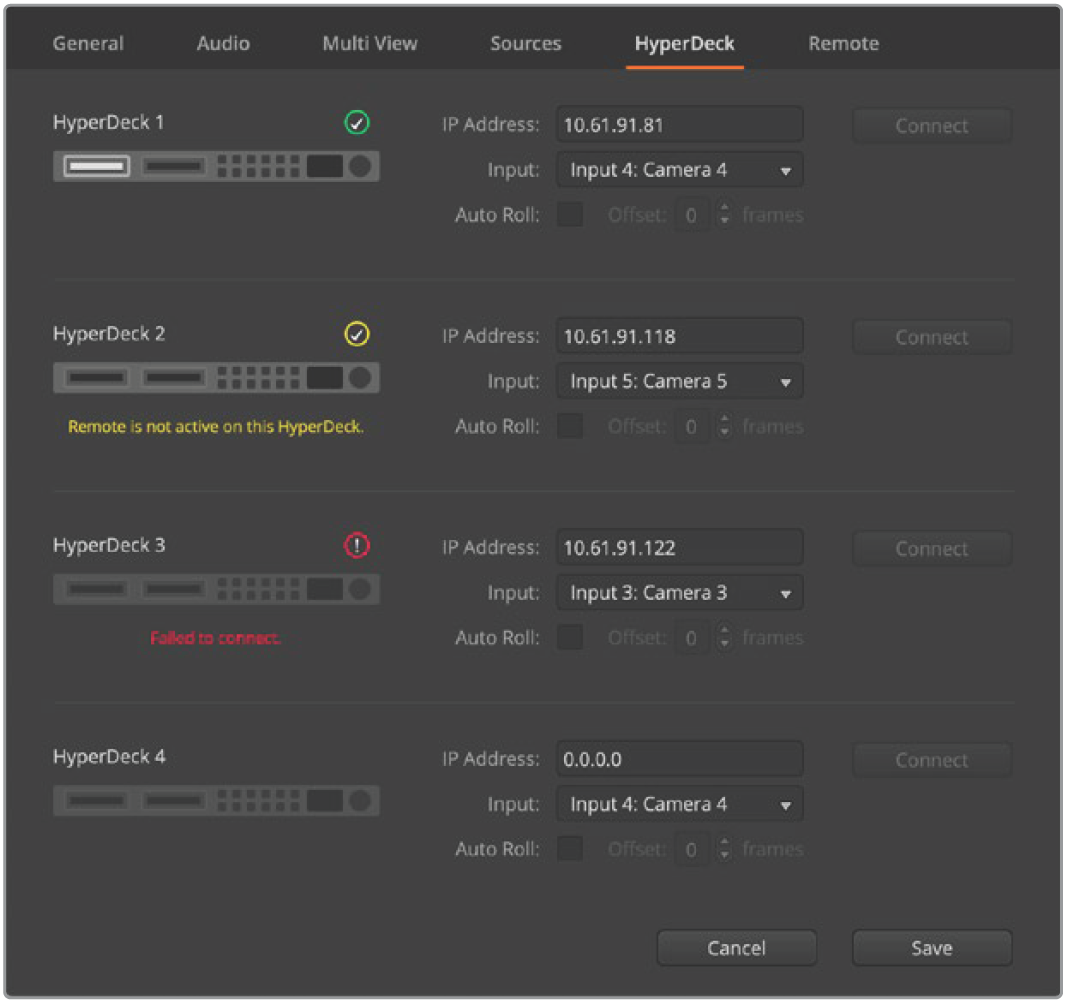Click the yellow status icon for HyperDeck 2

356,334
